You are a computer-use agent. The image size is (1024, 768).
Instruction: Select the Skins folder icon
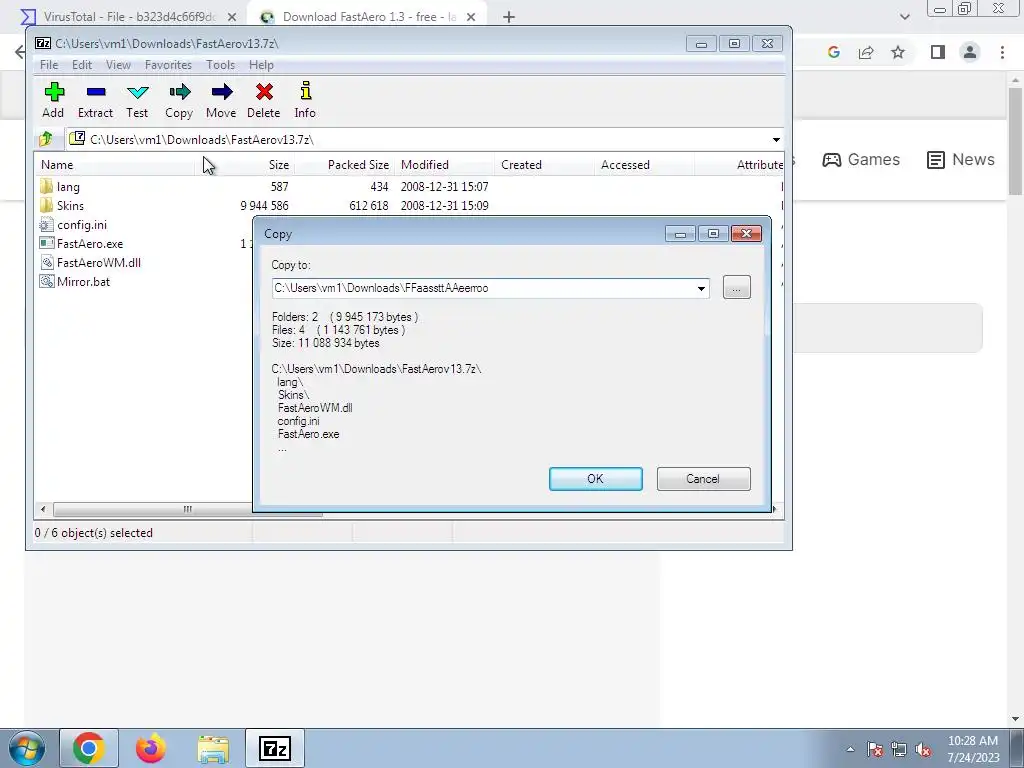coord(46,206)
